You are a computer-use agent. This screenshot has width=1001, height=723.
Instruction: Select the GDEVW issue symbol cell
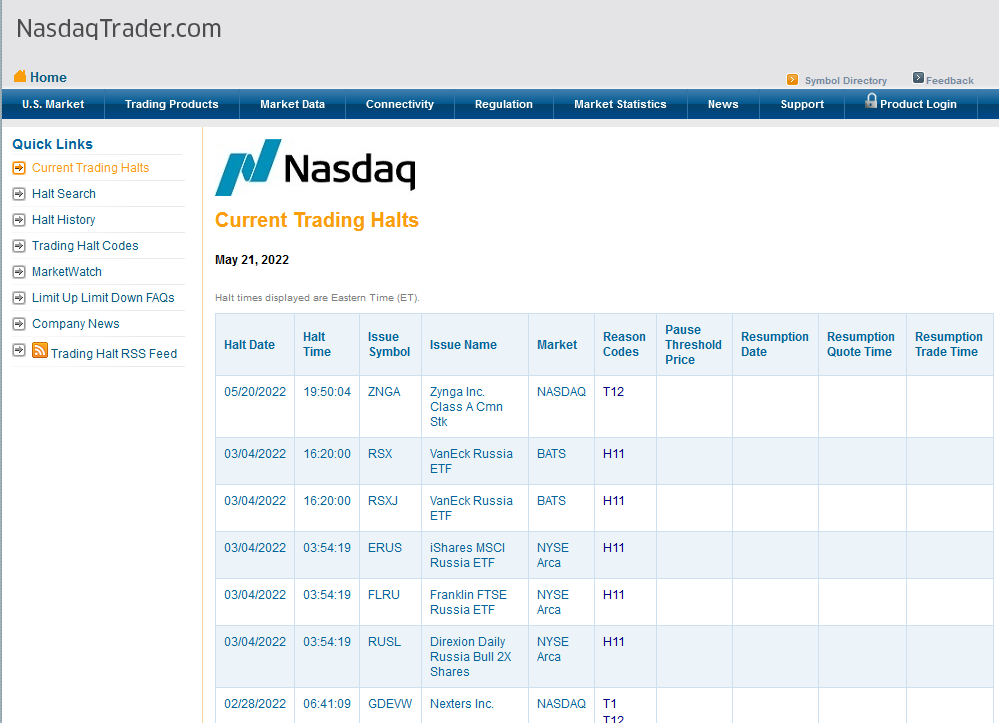pyautogui.click(x=390, y=704)
